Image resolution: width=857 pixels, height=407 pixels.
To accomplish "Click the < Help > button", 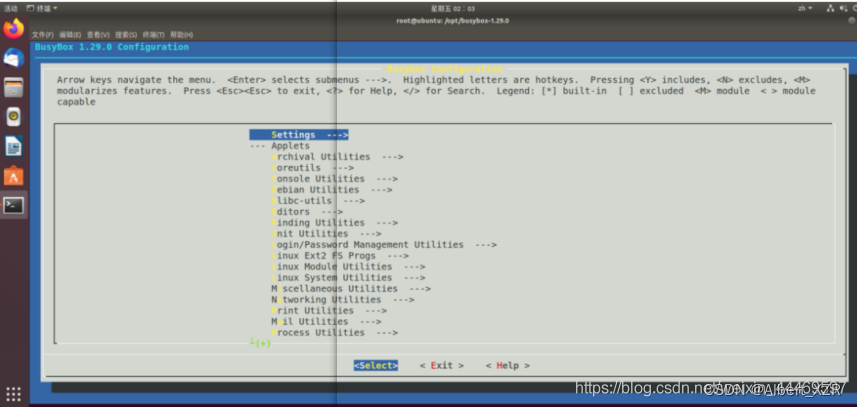I will (508, 365).
